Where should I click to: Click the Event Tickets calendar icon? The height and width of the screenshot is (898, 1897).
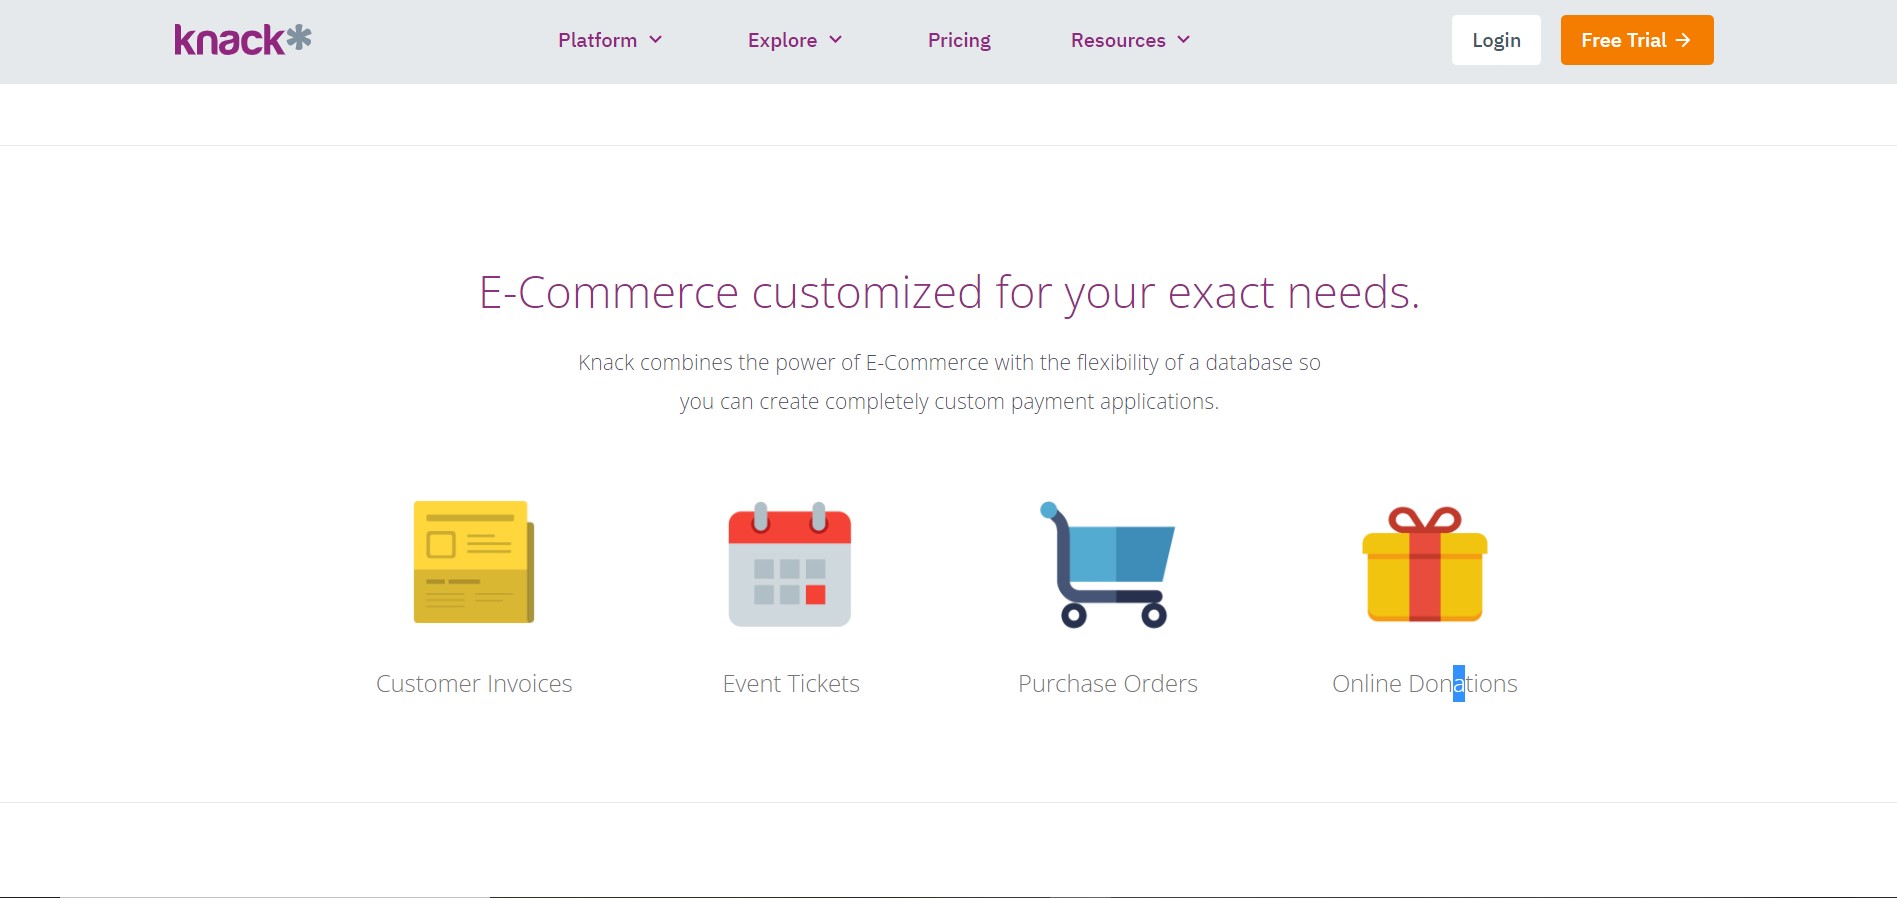coord(790,564)
